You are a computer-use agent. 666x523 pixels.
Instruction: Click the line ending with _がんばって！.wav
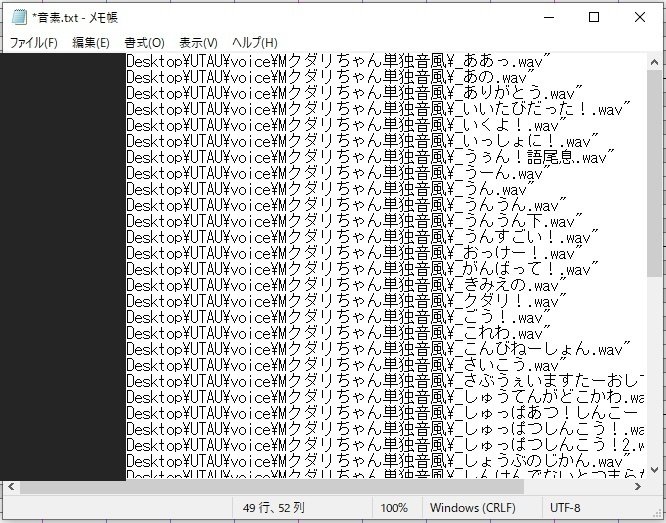362,269
